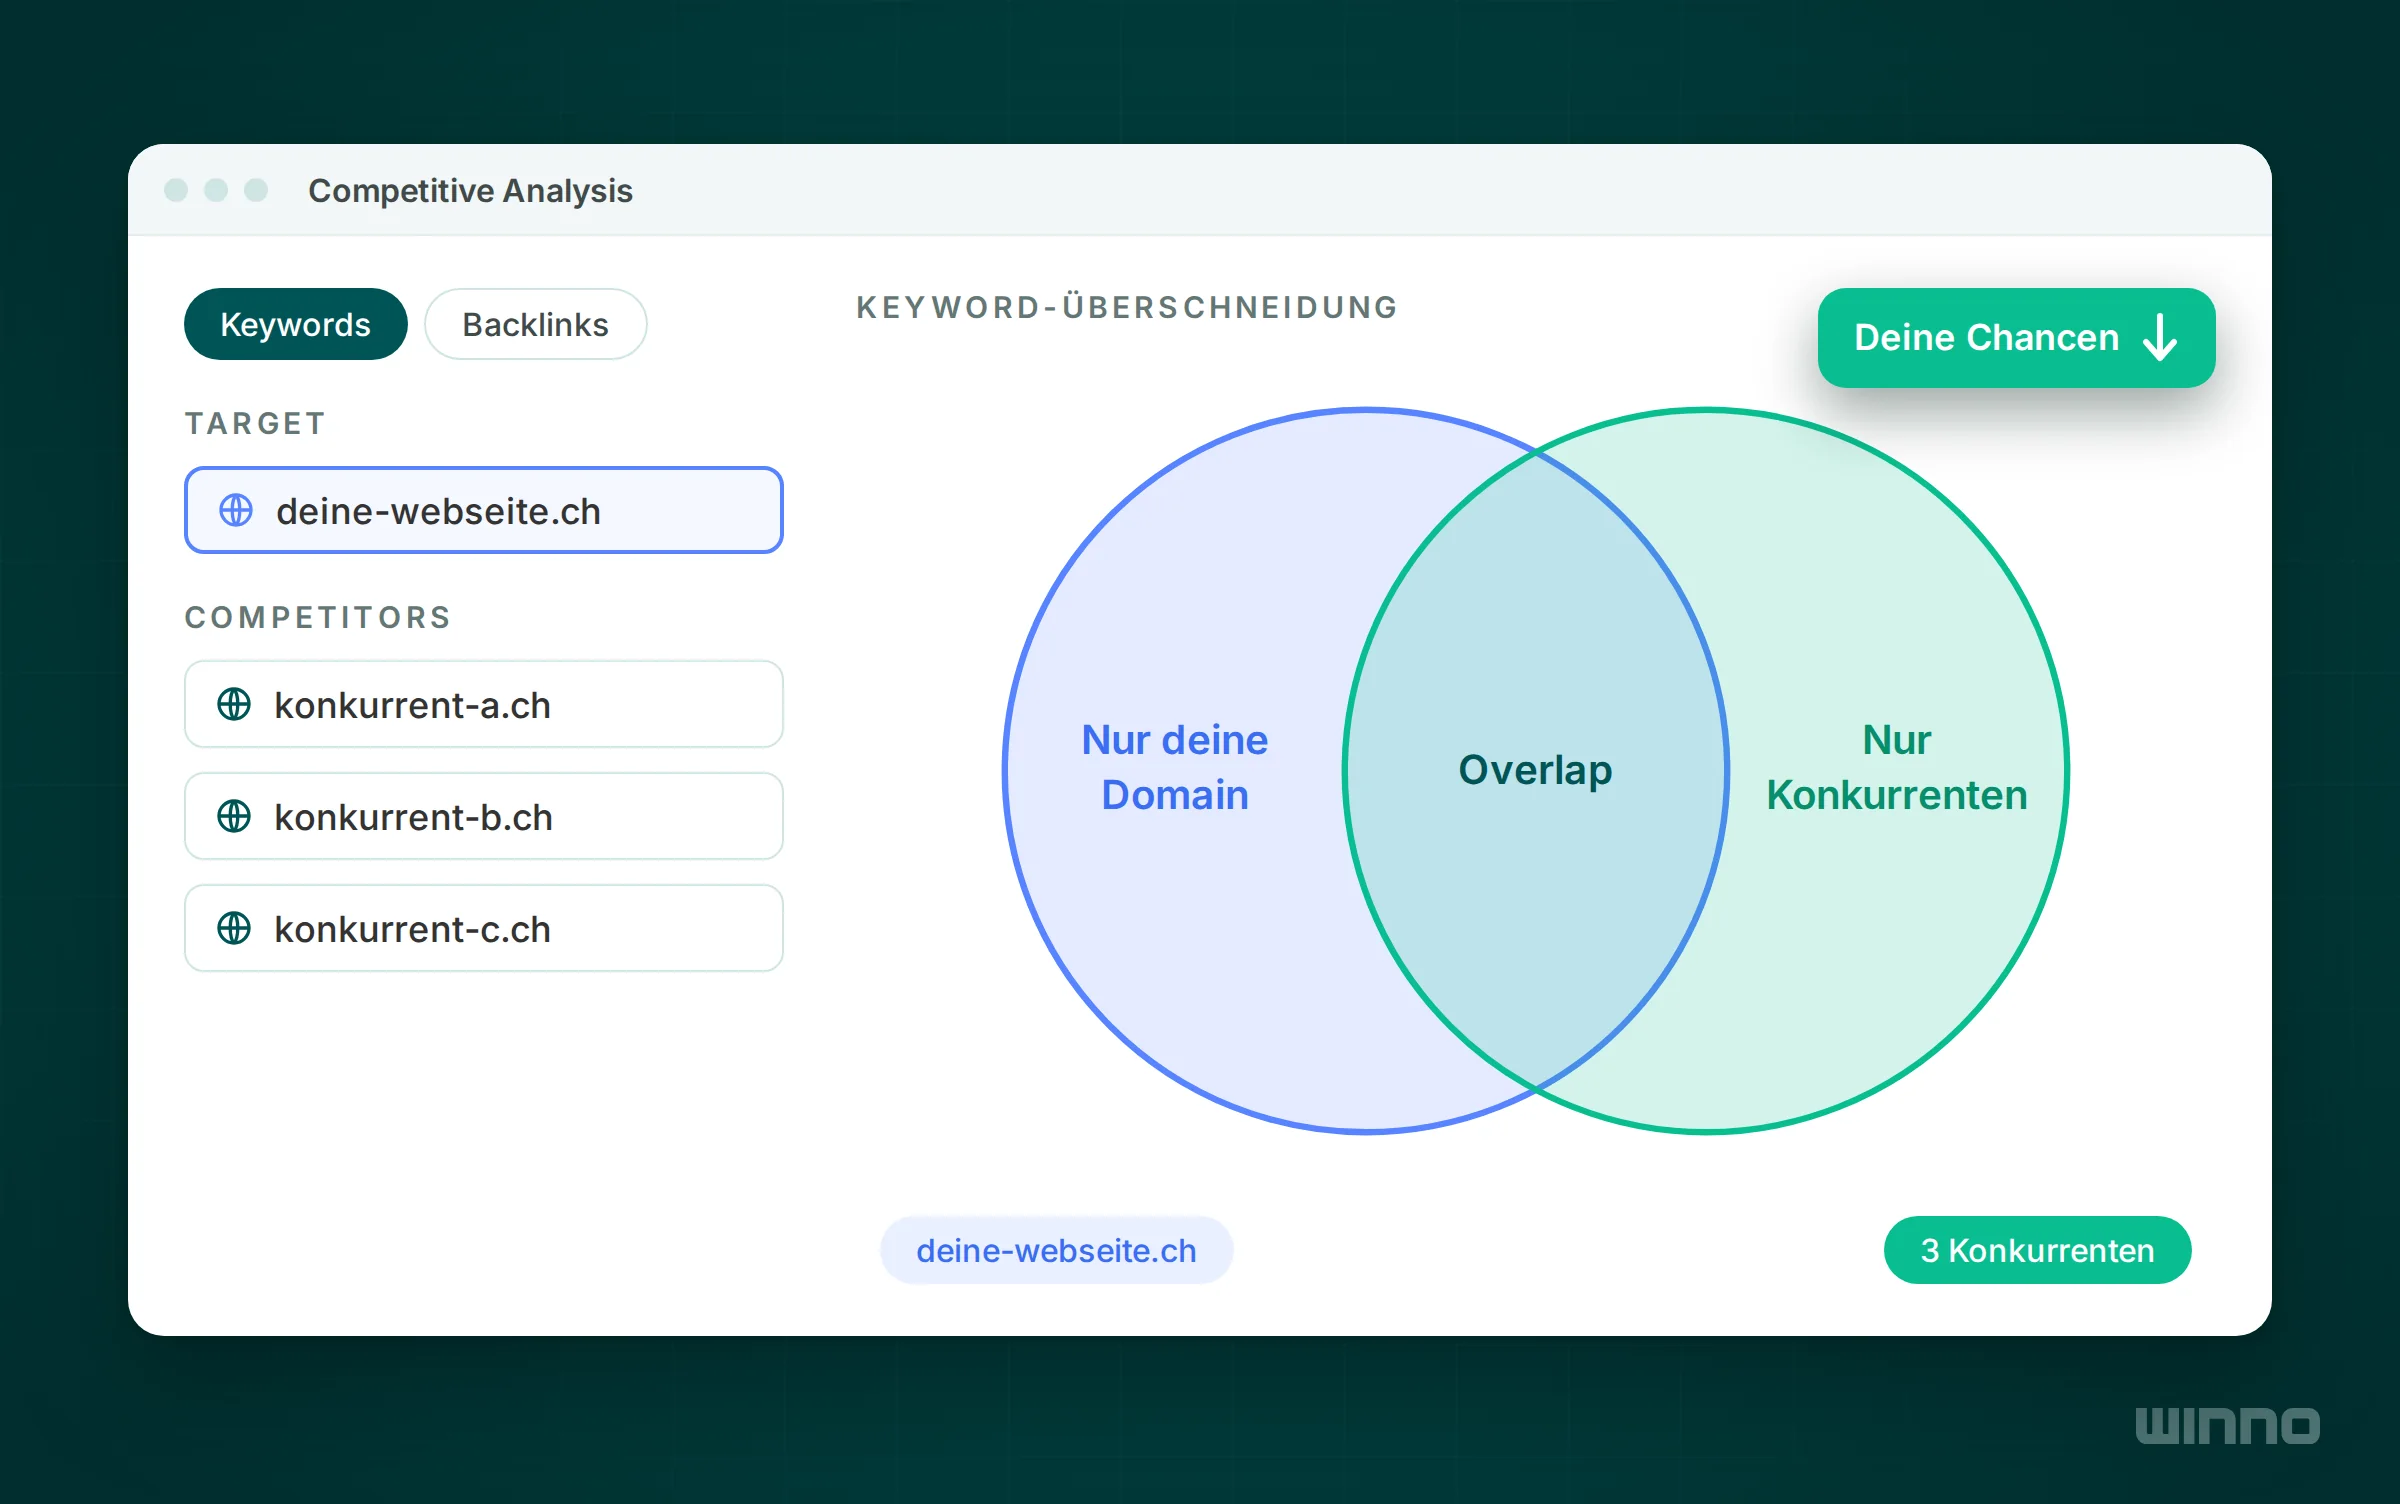Click the Overlap region of the Venn diagram
The width and height of the screenshot is (2400, 1504).
1535,770
